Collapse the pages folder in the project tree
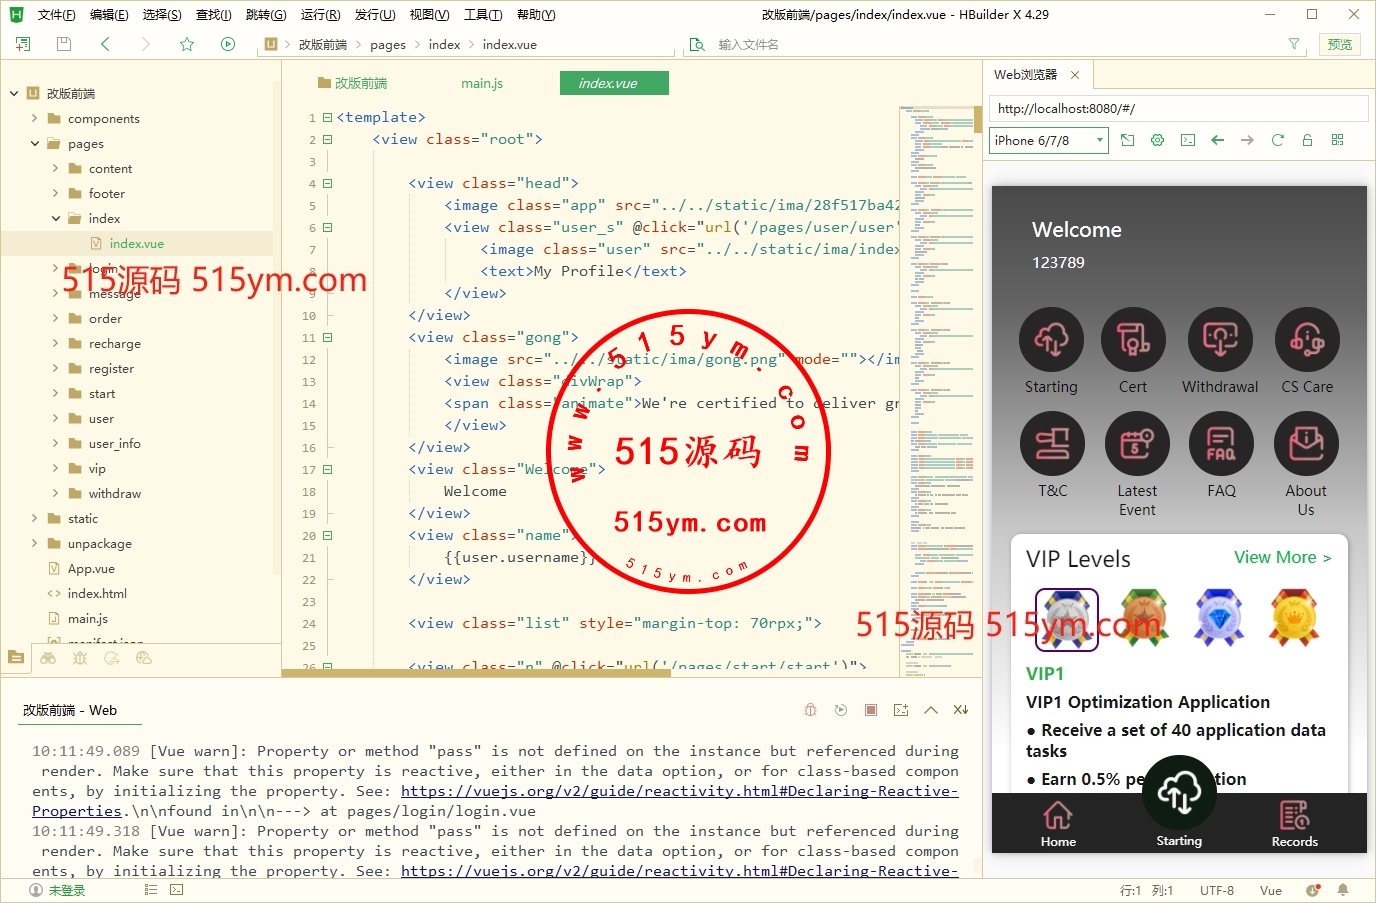 point(35,143)
